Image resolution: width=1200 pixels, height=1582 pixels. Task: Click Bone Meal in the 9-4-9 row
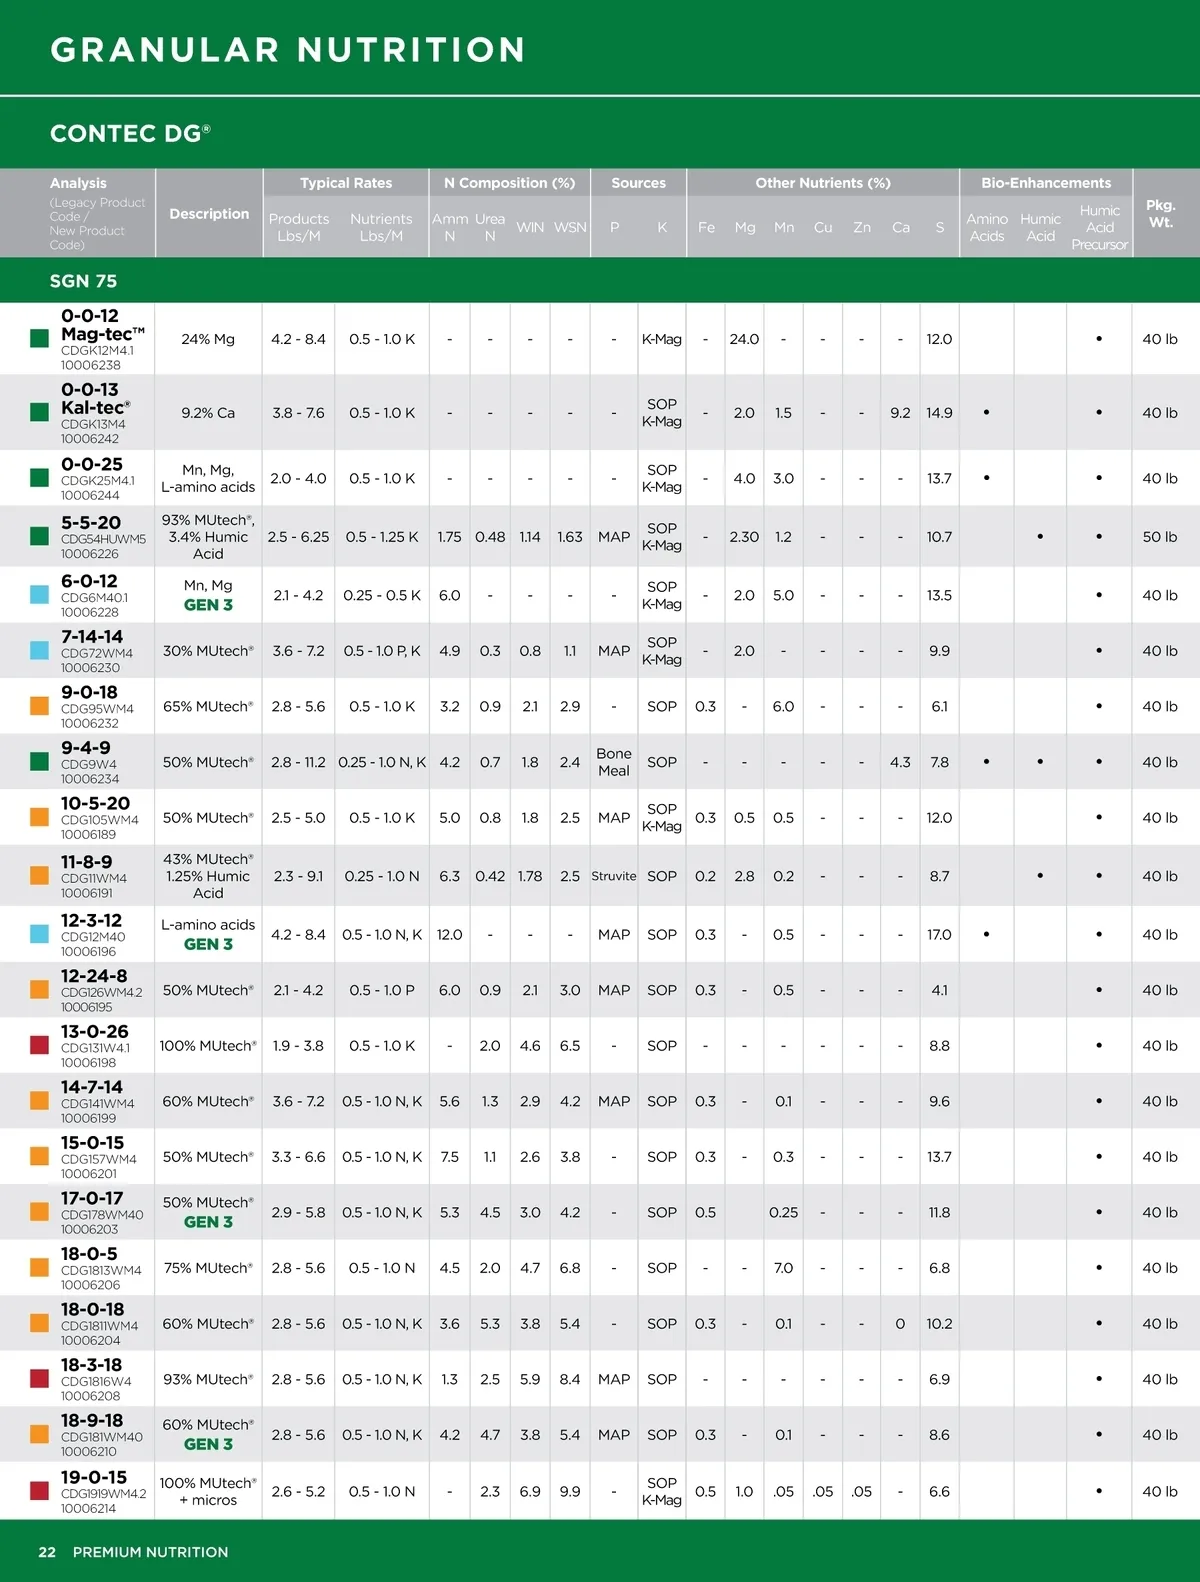pyautogui.click(x=614, y=762)
